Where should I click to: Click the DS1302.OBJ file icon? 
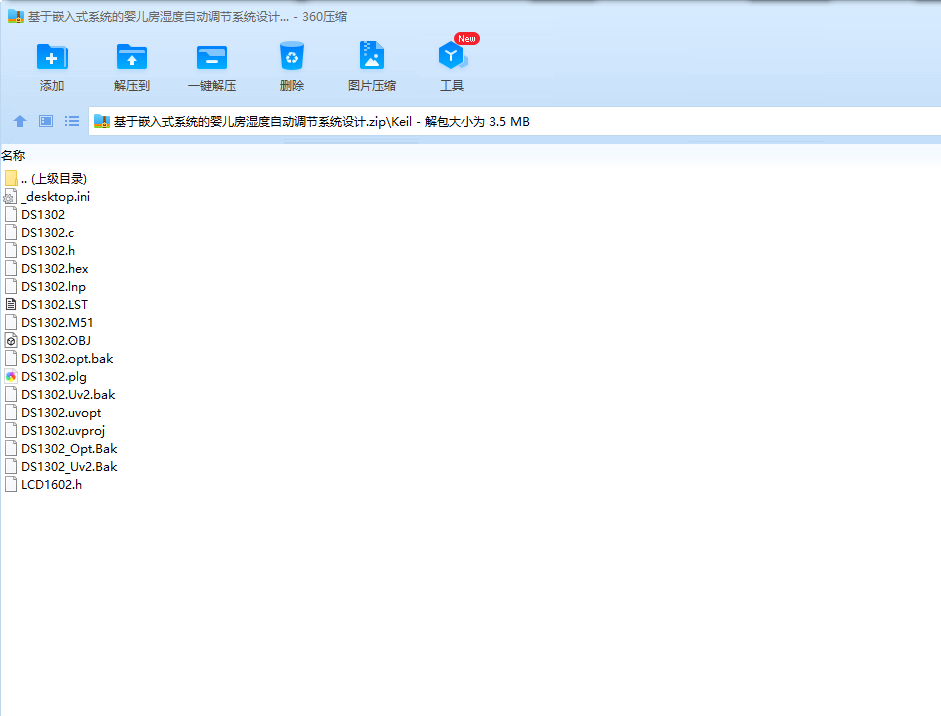pyautogui.click(x=11, y=340)
